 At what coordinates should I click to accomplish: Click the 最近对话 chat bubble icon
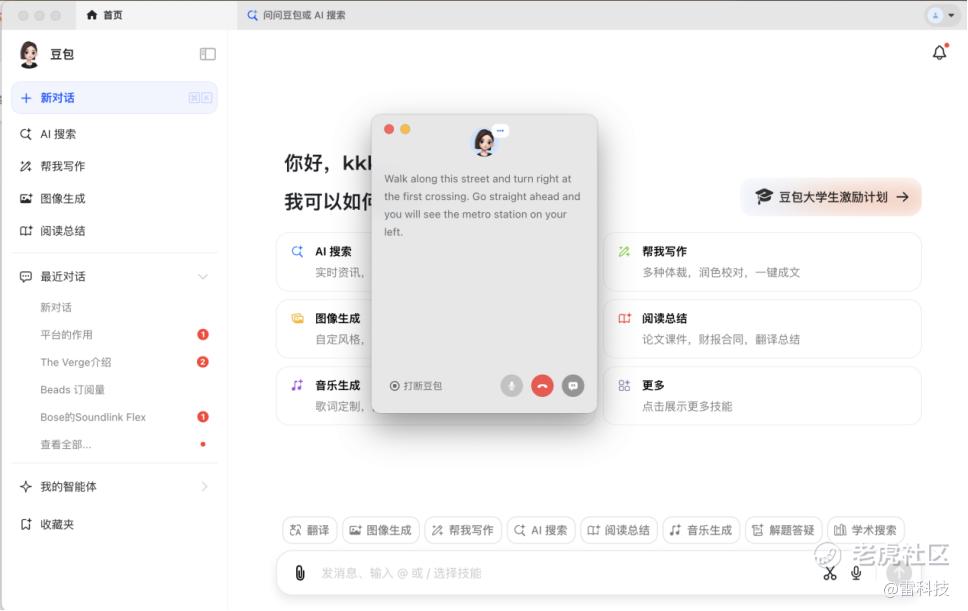(25, 276)
